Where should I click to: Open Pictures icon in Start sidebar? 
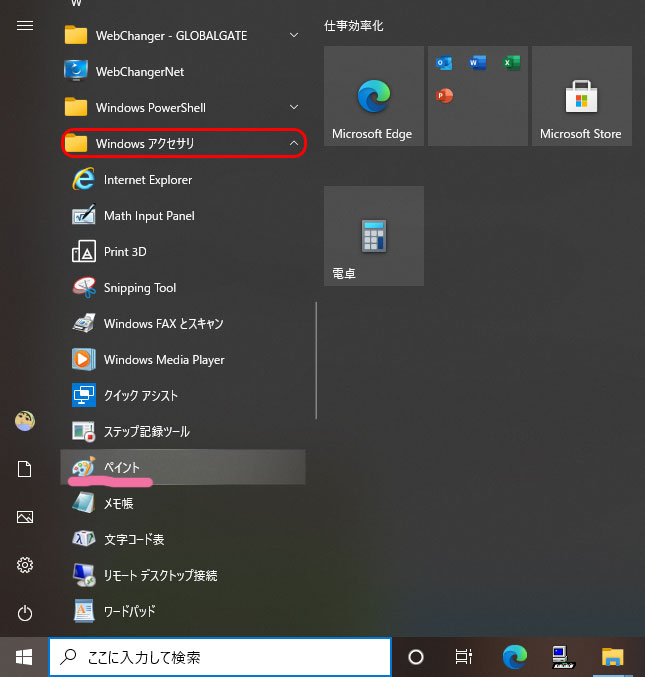(x=25, y=517)
